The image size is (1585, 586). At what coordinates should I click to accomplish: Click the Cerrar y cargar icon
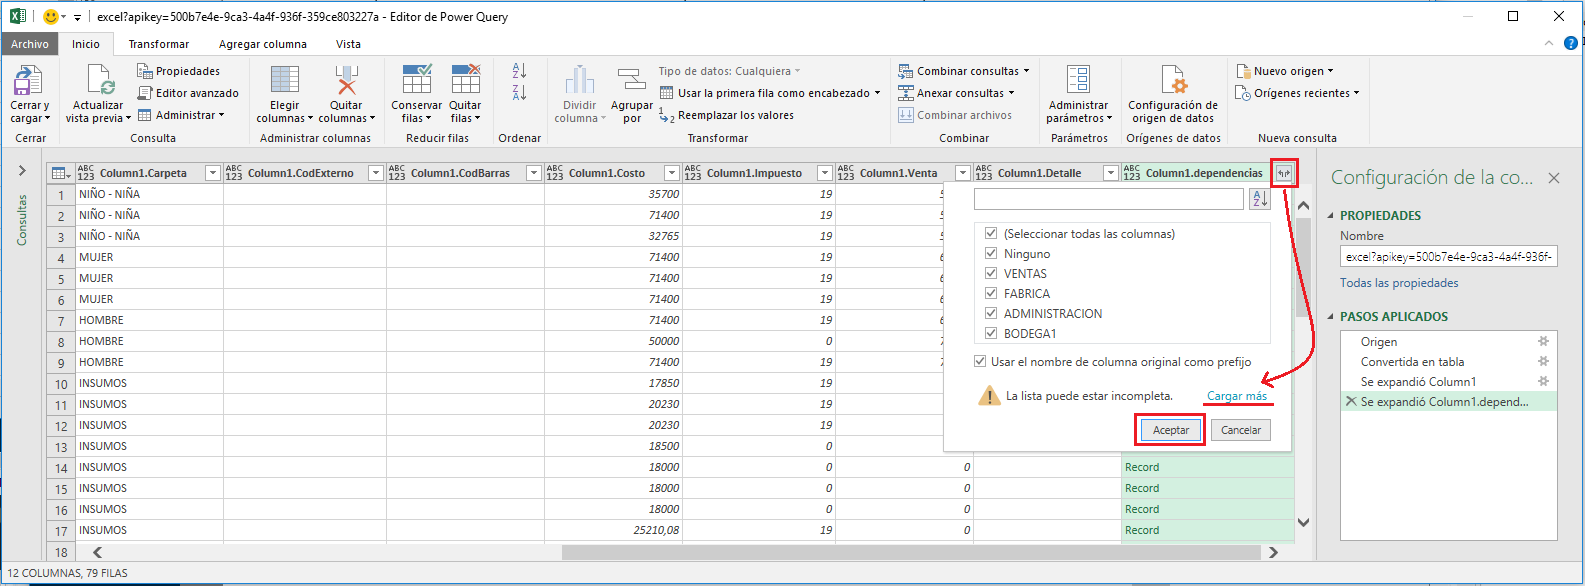tap(28, 82)
